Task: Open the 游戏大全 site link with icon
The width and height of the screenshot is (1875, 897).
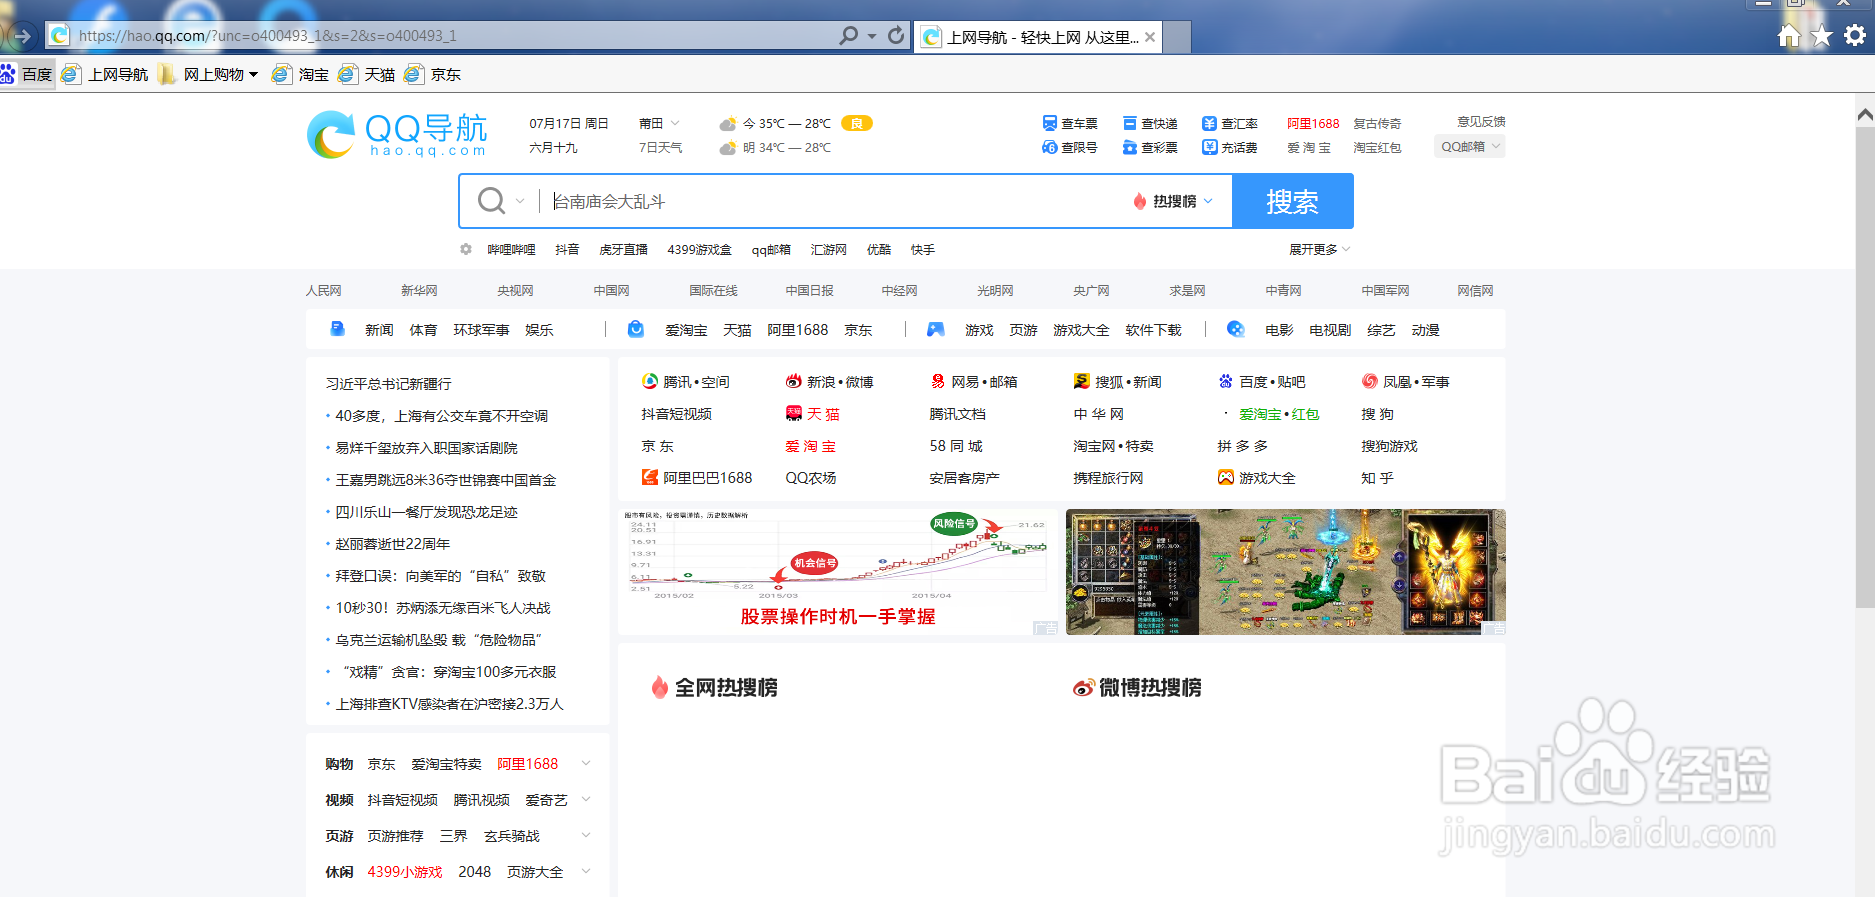Action: (1256, 478)
